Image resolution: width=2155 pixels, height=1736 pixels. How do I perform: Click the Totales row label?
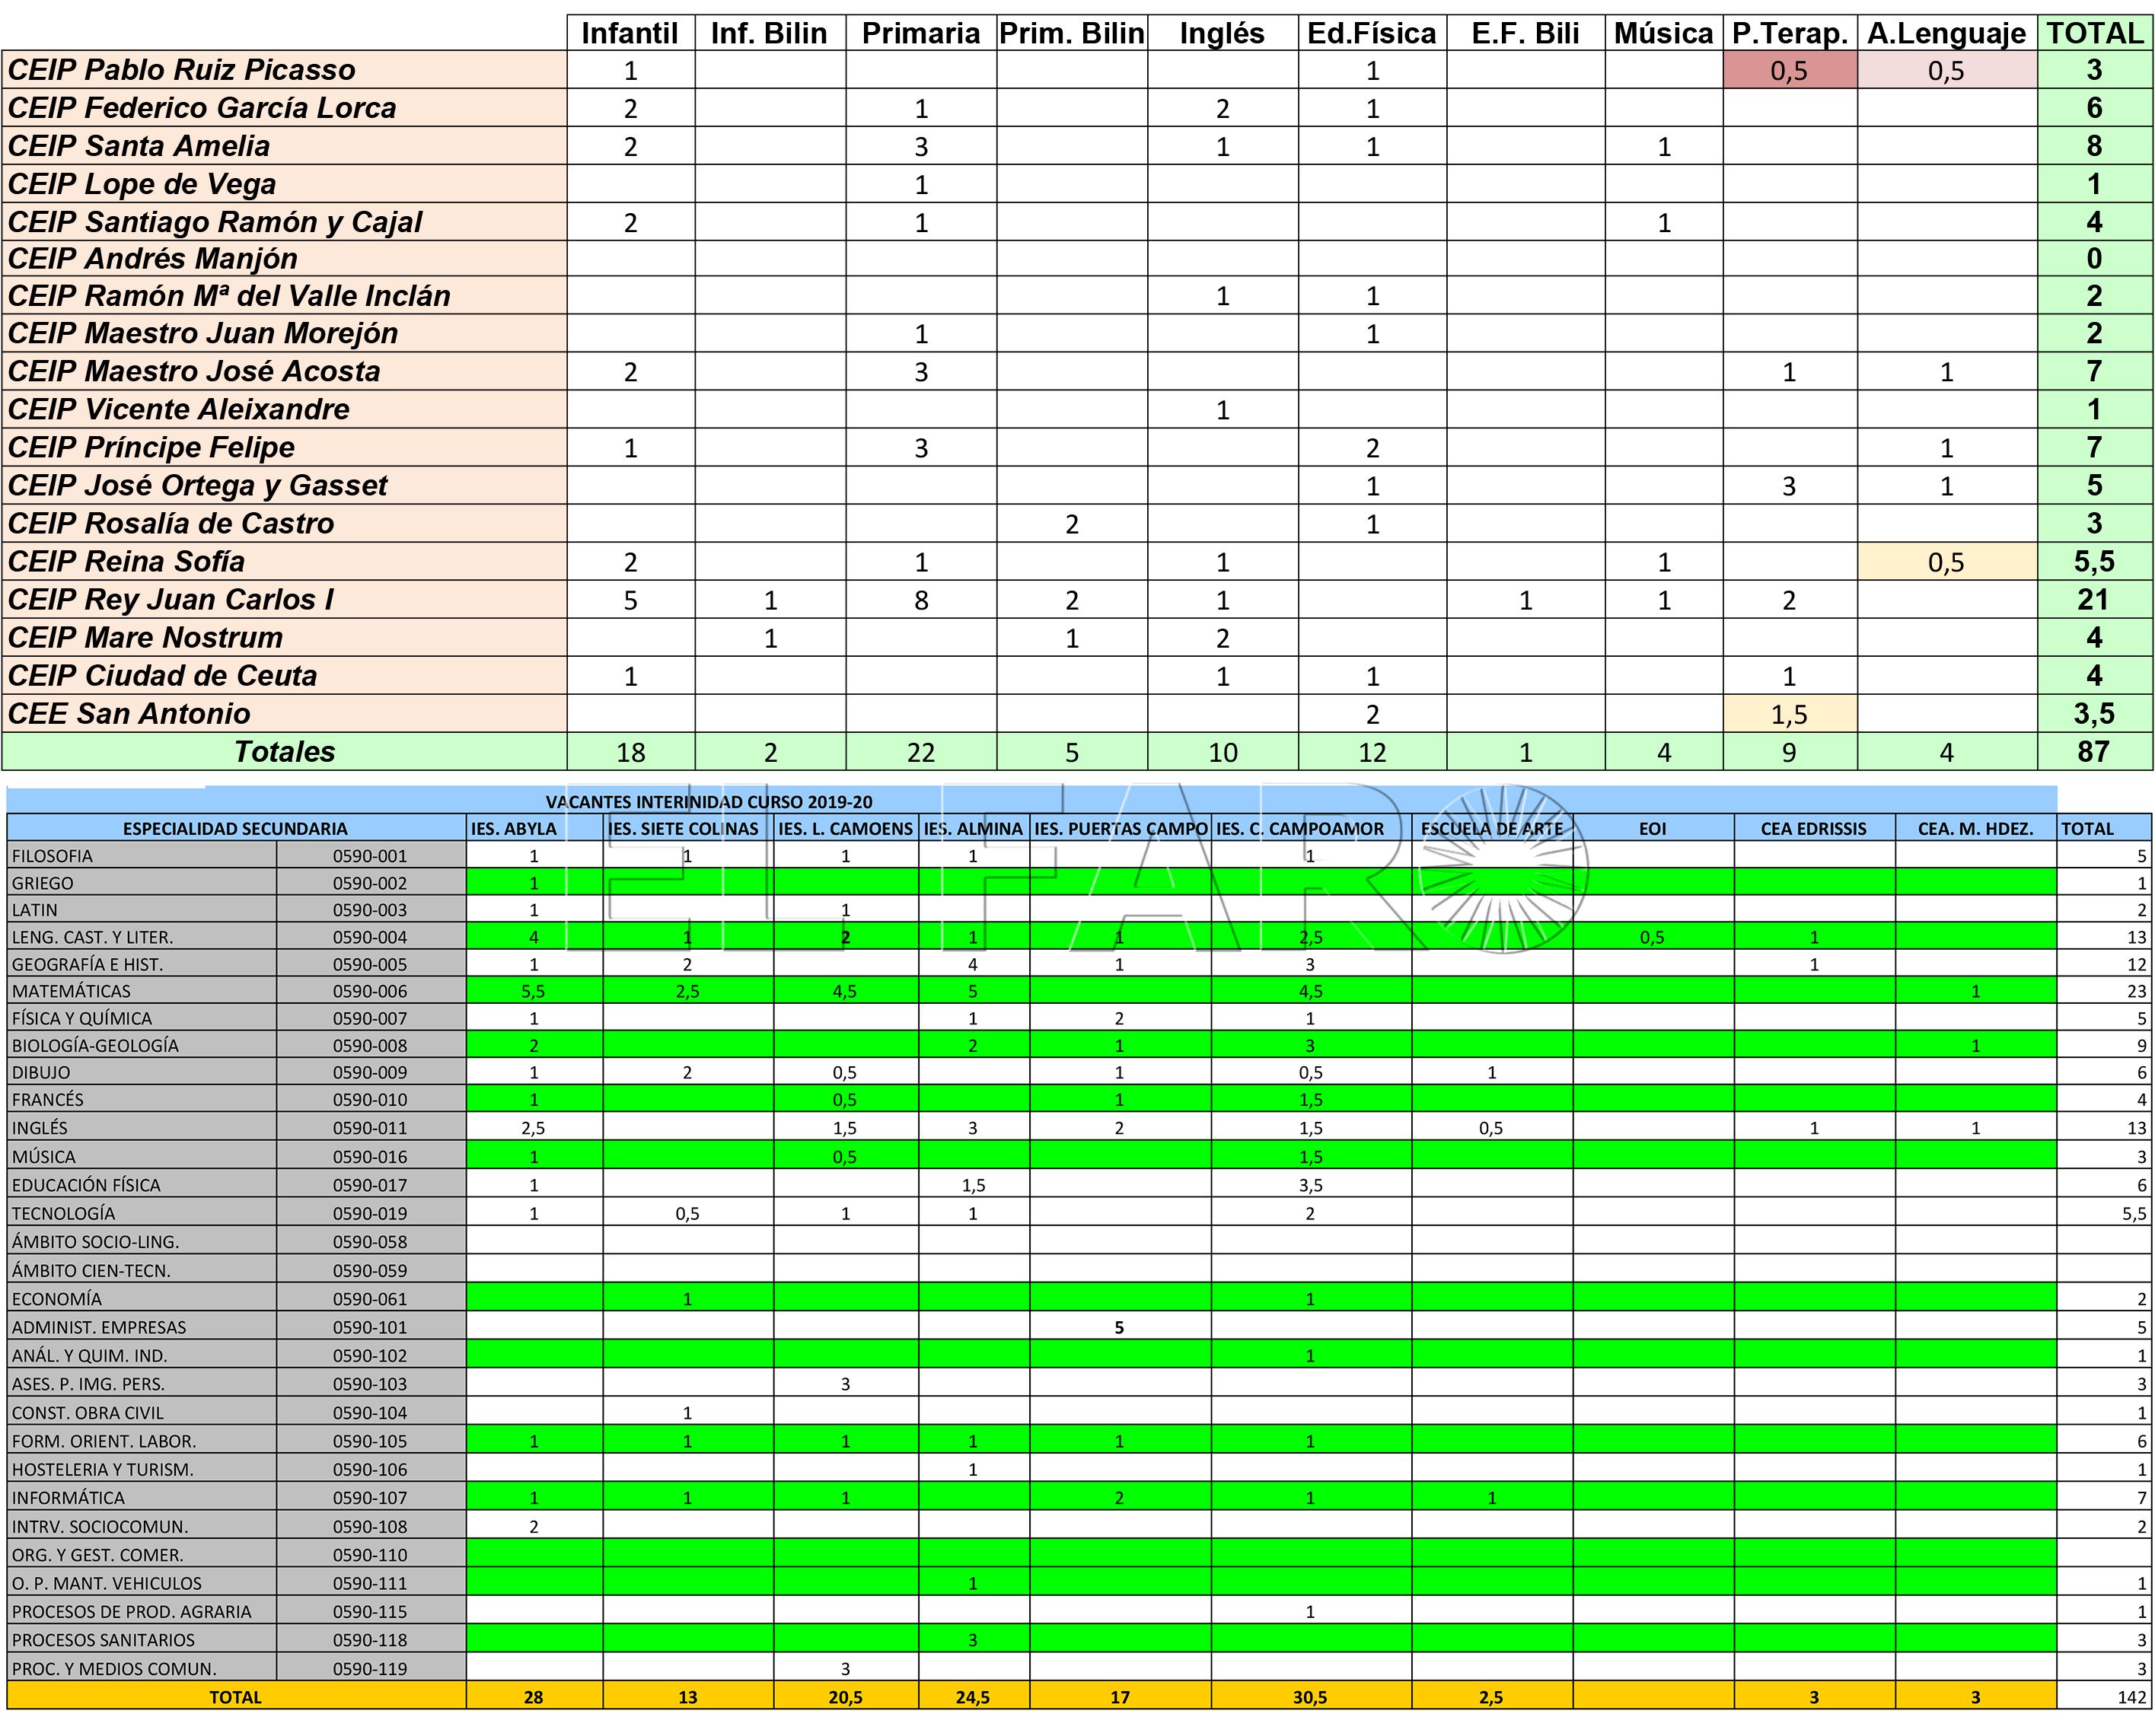click(x=284, y=752)
